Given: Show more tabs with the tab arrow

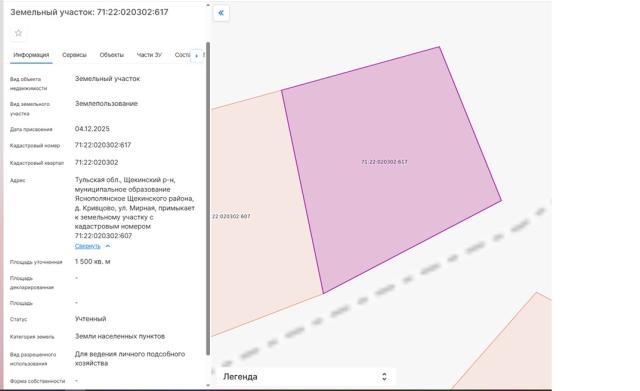Looking at the screenshot, I should [196, 56].
